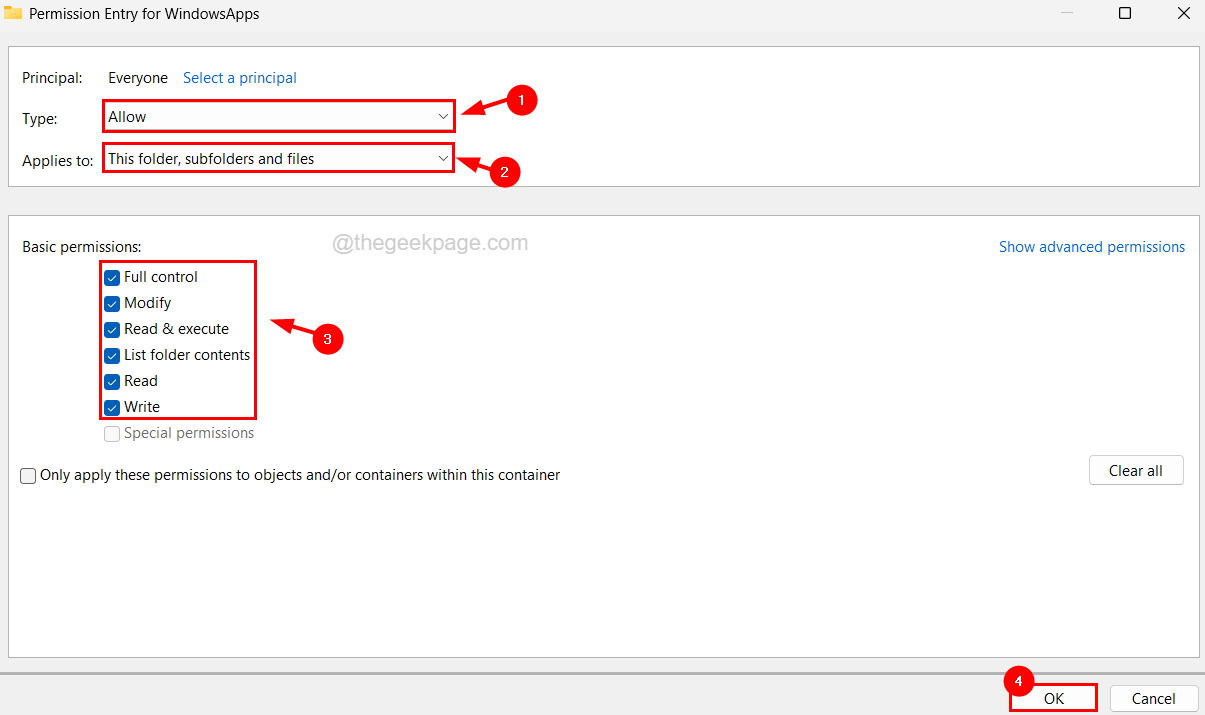Confirm with the OK button
The width and height of the screenshot is (1205, 715).
click(1053, 699)
